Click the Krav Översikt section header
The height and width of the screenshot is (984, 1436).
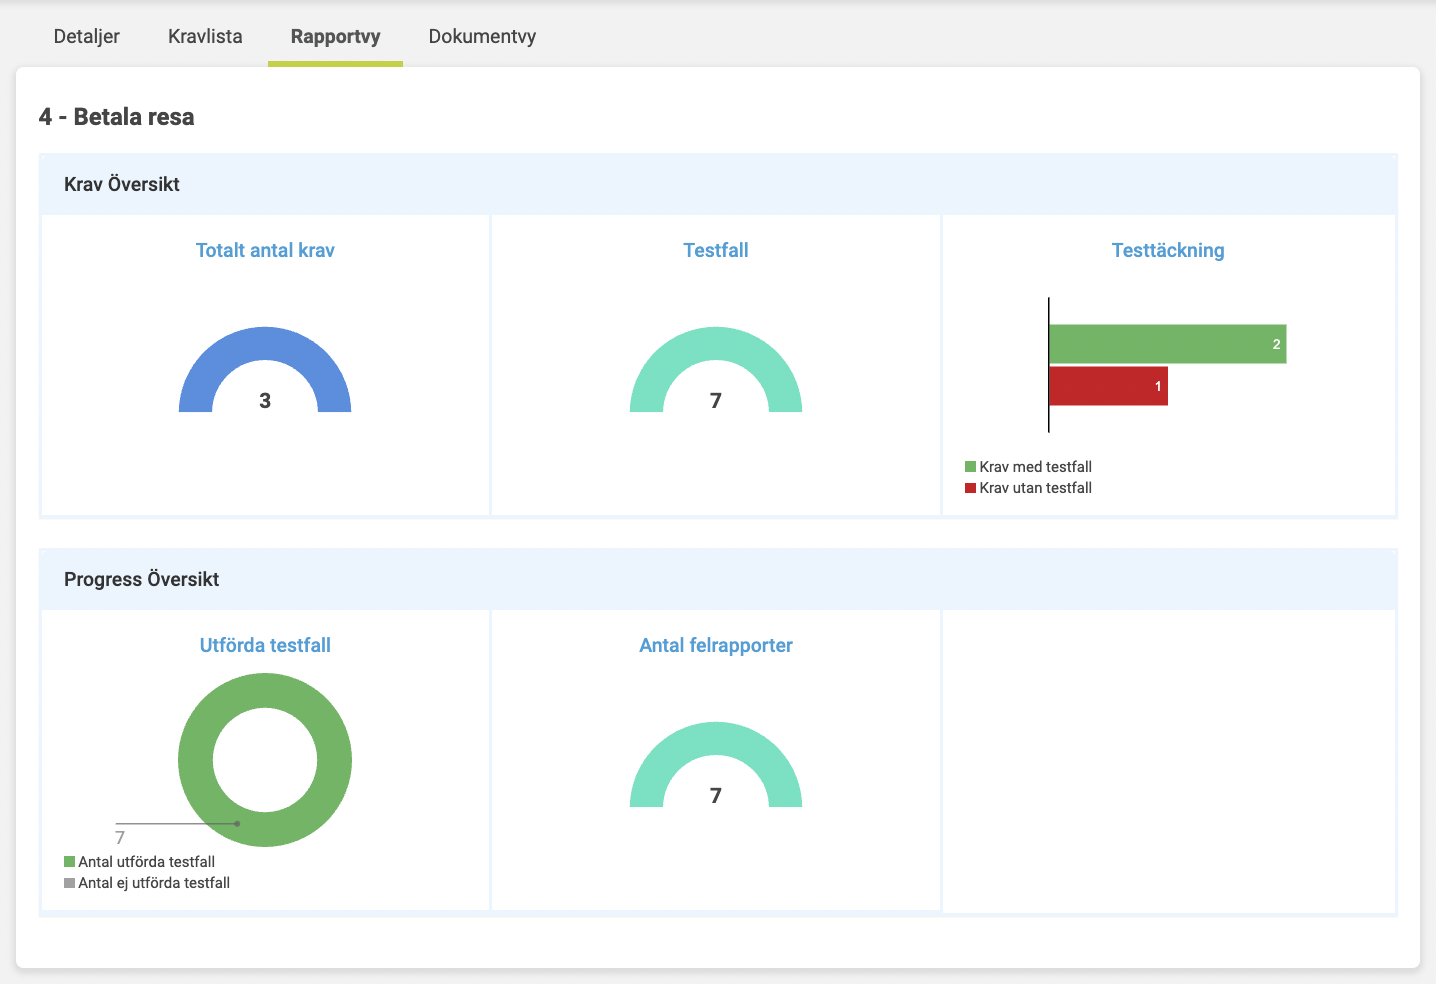122,185
